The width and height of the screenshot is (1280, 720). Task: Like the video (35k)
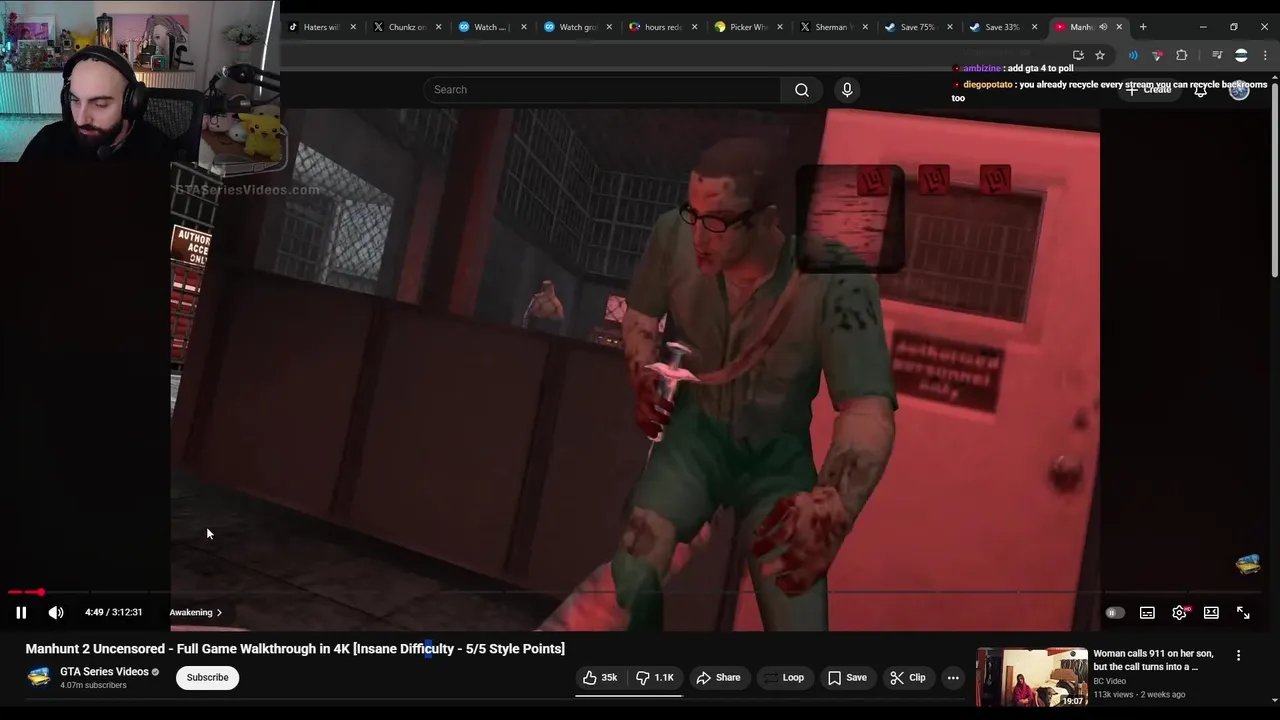pos(600,677)
